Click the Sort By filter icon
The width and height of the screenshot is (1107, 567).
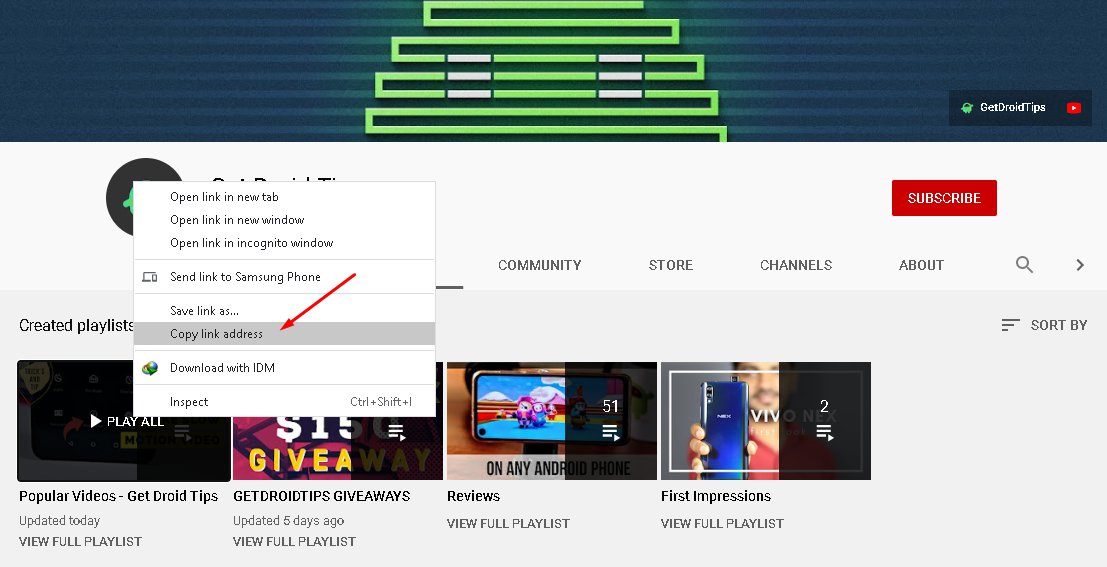(1010, 325)
